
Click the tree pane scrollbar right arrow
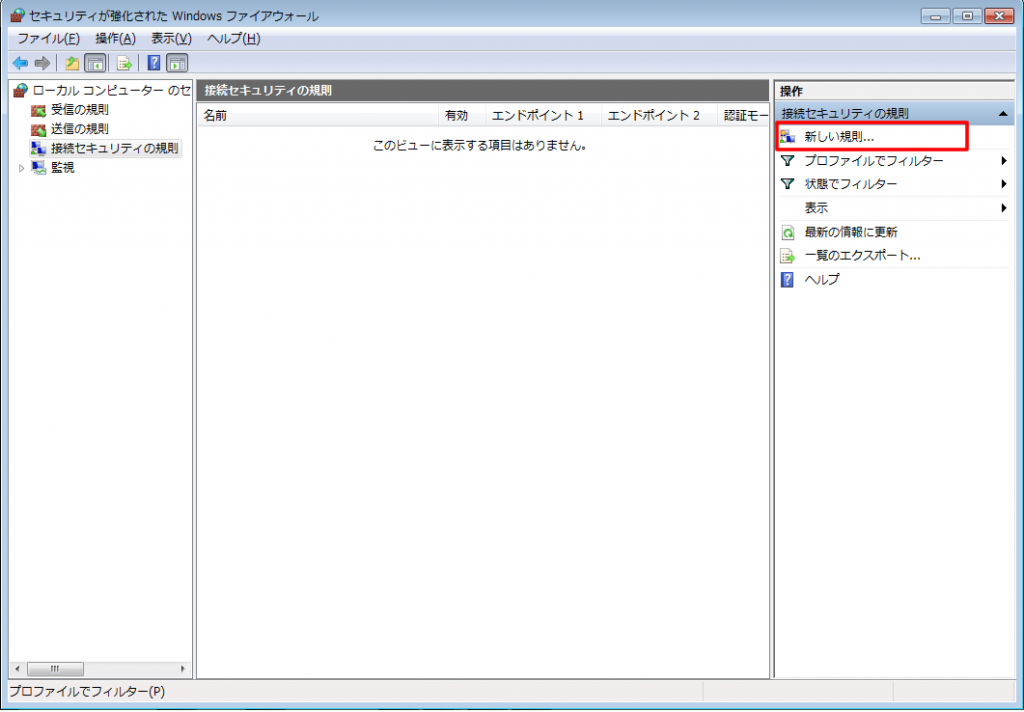(x=182, y=669)
